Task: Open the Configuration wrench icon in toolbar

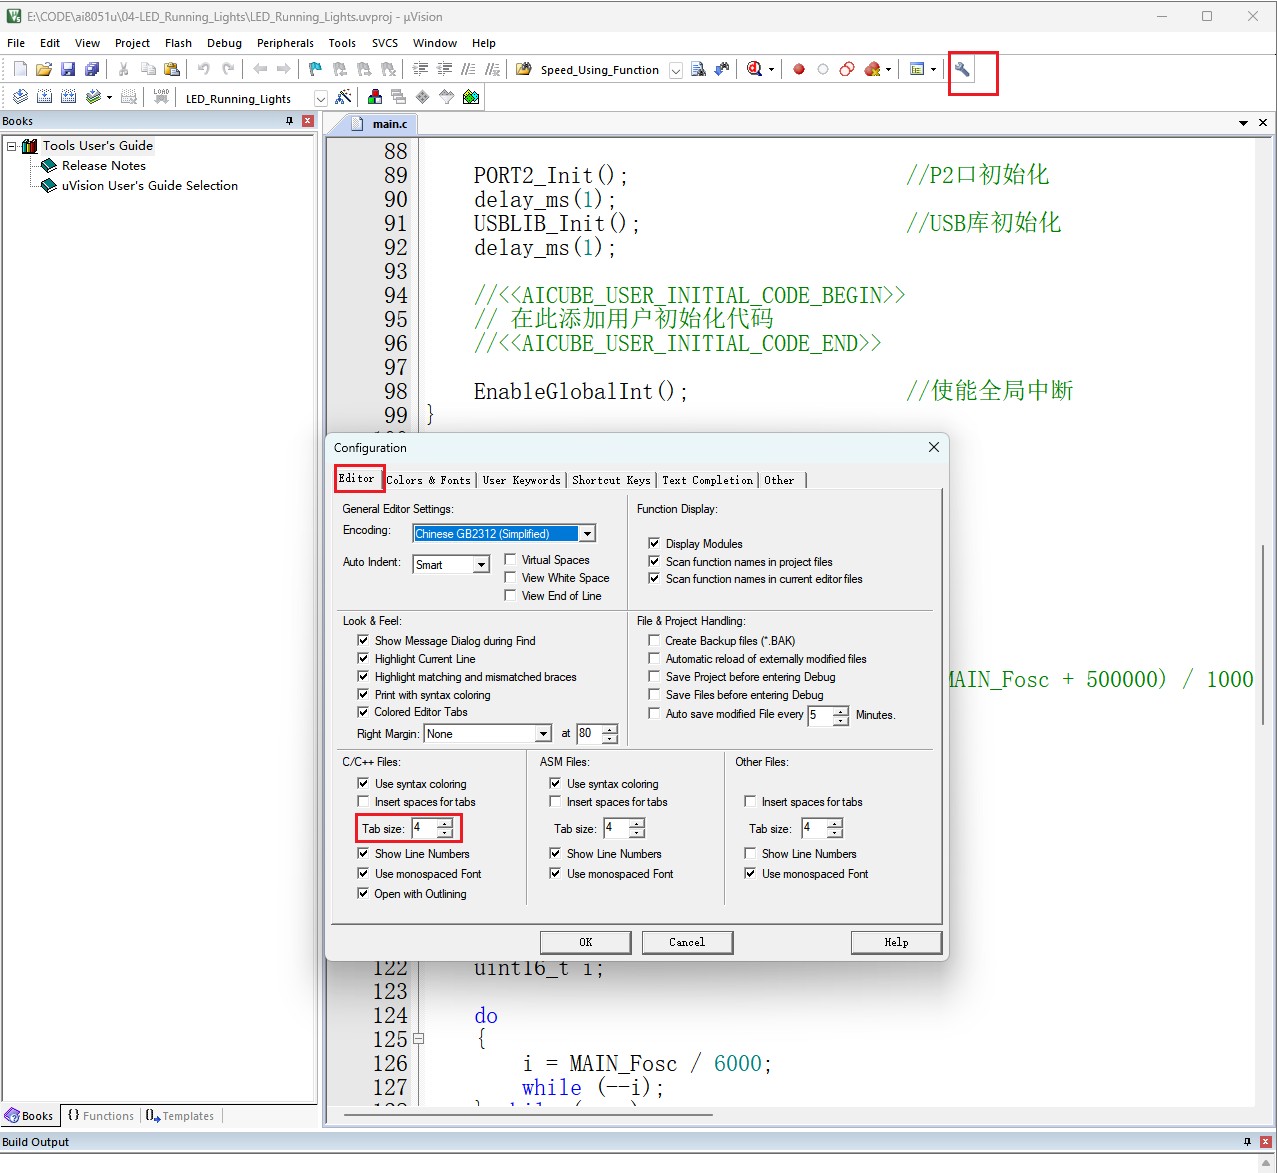Action: click(x=962, y=70)
